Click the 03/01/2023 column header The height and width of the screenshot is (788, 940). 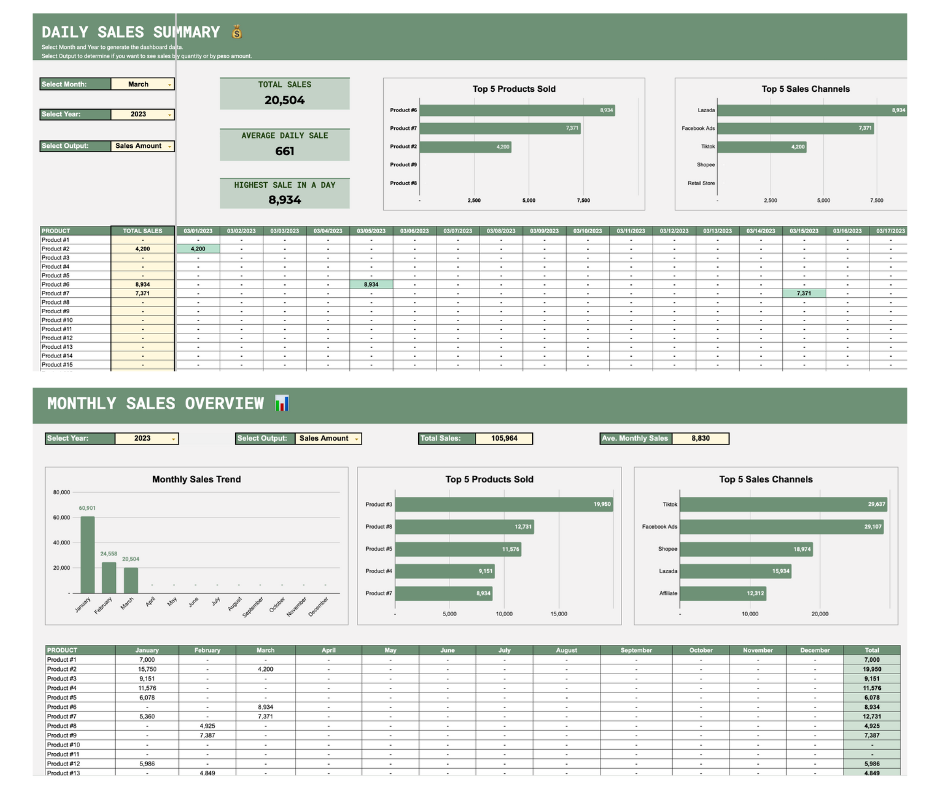click(198, 231)
